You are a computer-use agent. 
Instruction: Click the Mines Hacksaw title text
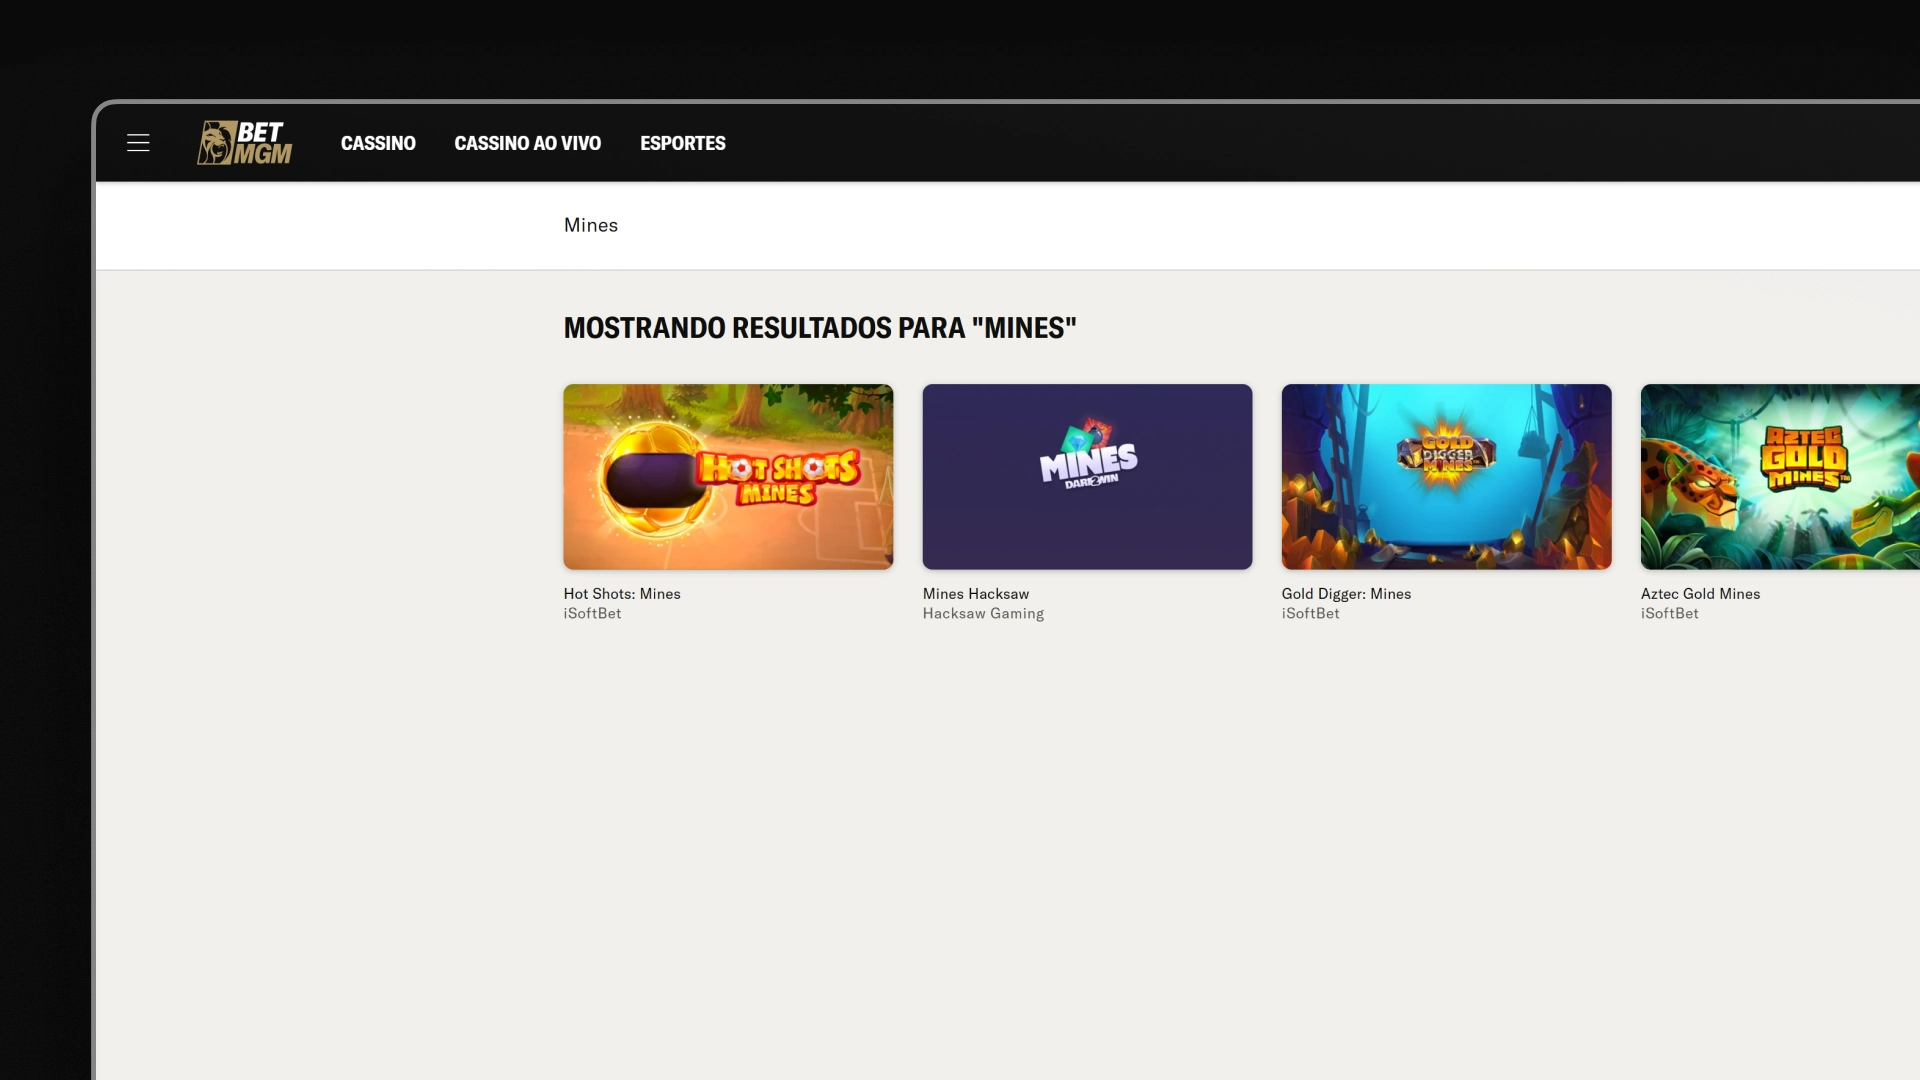tap(975, 594)
